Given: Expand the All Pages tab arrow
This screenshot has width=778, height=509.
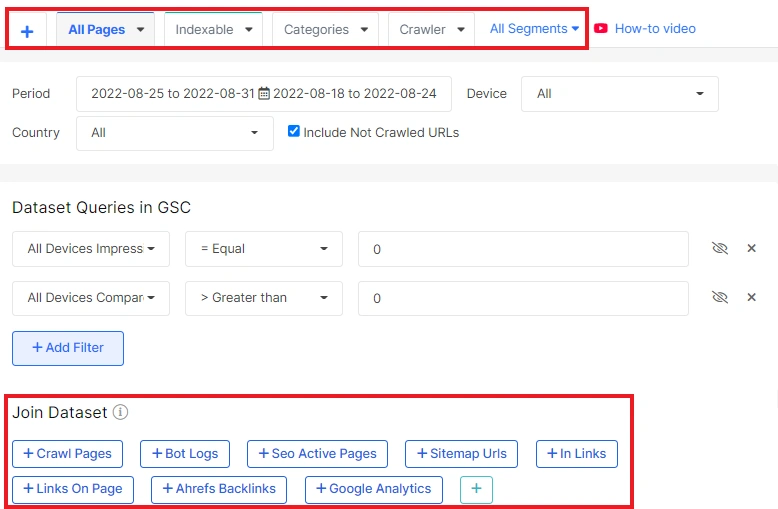Looking at the screenshot, I should click(x=141, y=30).
